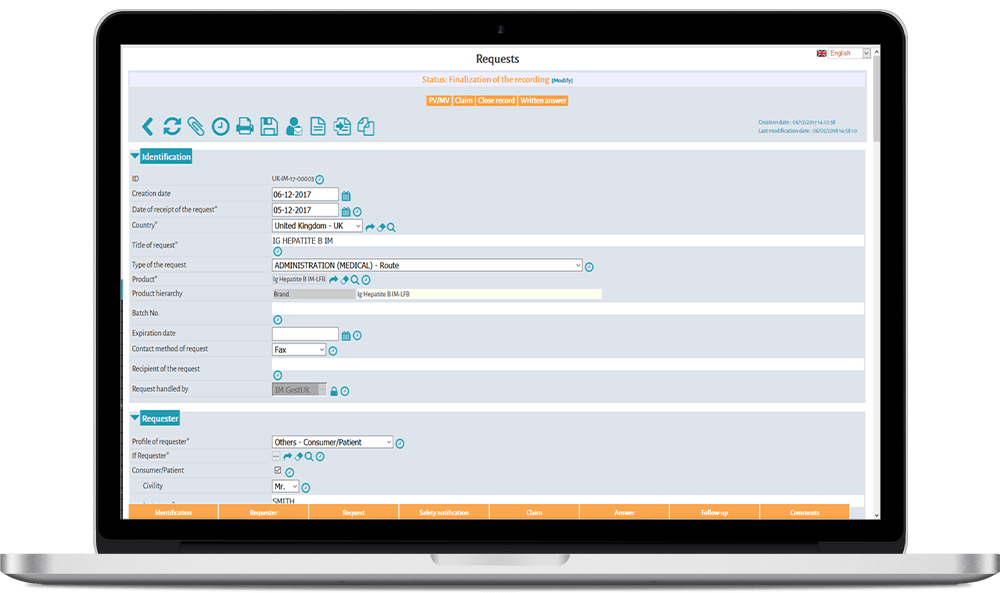Jump to Comments bottom tab
Viewport: 1000px width, 593px height.
(x=804, y=512)
